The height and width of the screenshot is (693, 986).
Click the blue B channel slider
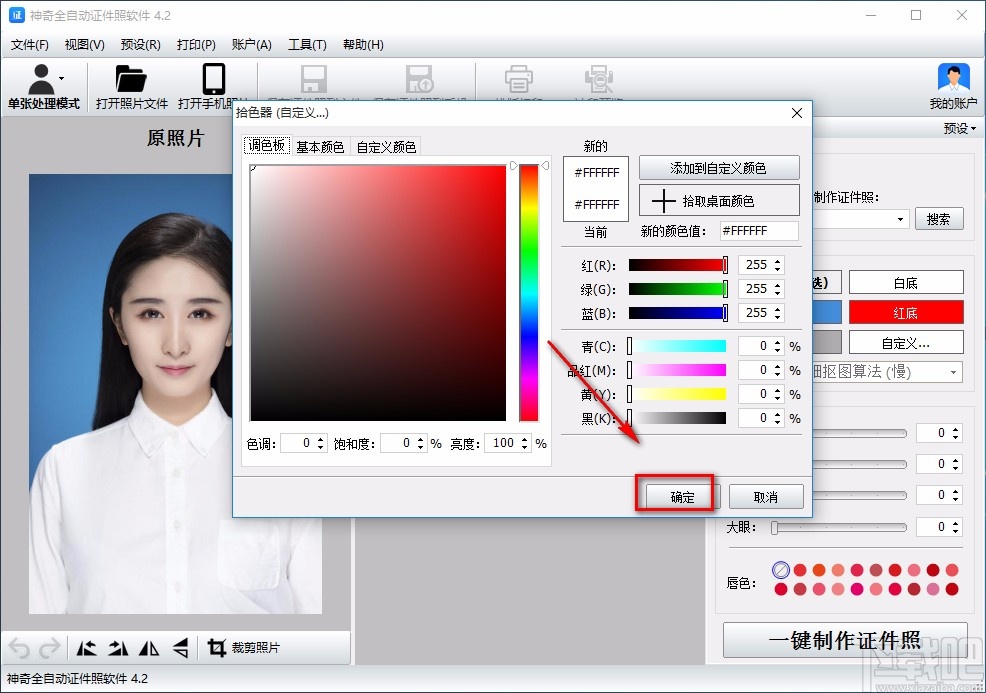[678, 313]
